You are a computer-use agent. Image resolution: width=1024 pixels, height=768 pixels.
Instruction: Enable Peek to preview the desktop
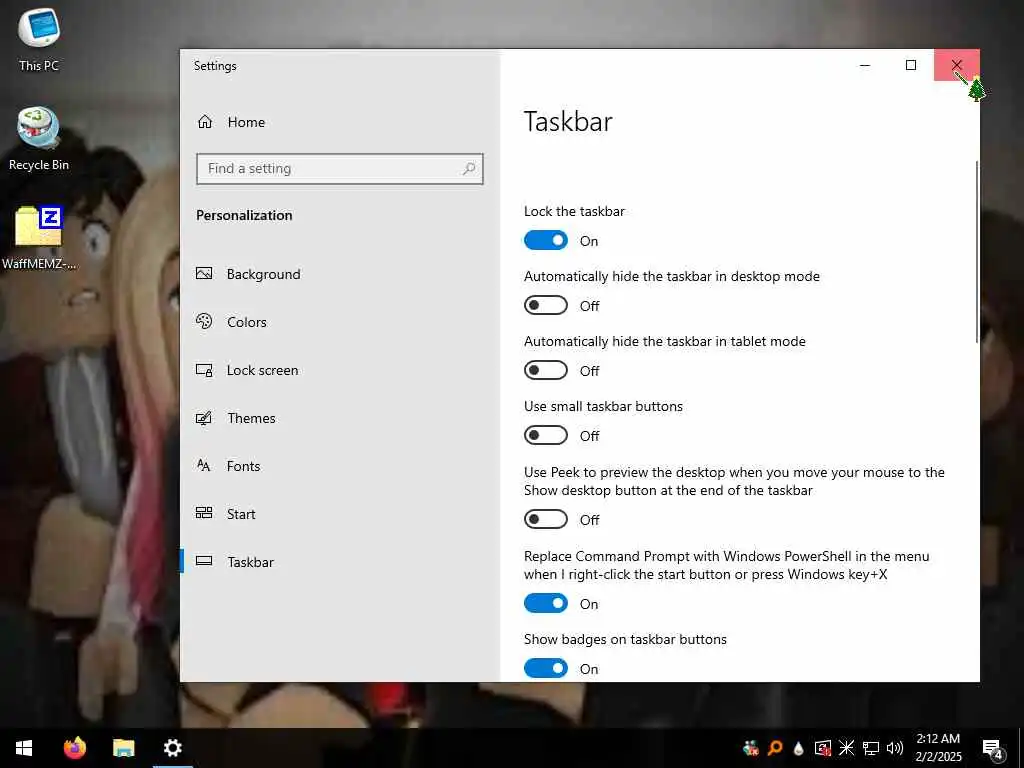coord(546,519)
